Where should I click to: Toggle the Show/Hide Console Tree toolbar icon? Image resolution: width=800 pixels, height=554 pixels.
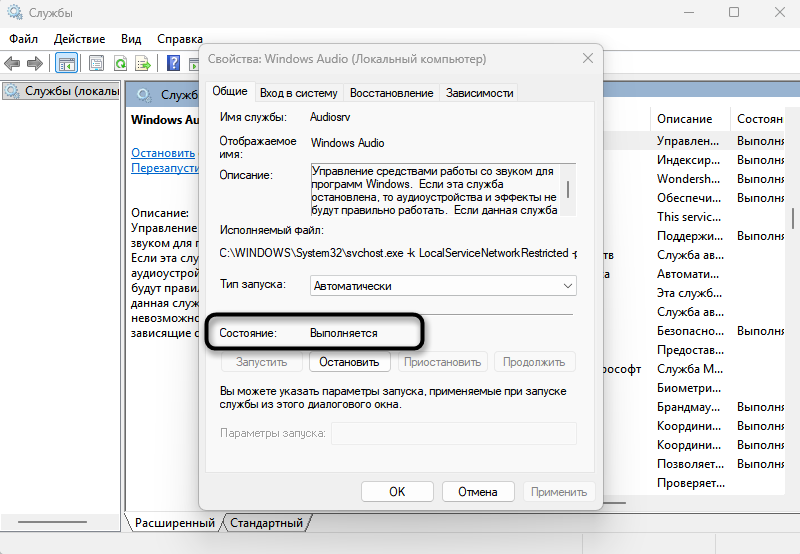[x=67, y=64]
